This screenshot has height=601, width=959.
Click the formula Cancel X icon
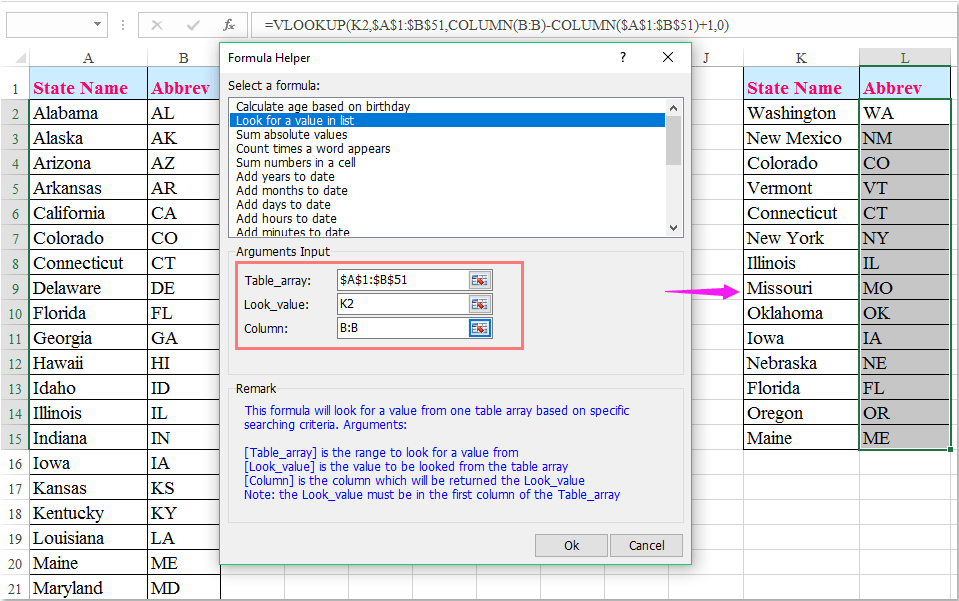pos(155,24)
